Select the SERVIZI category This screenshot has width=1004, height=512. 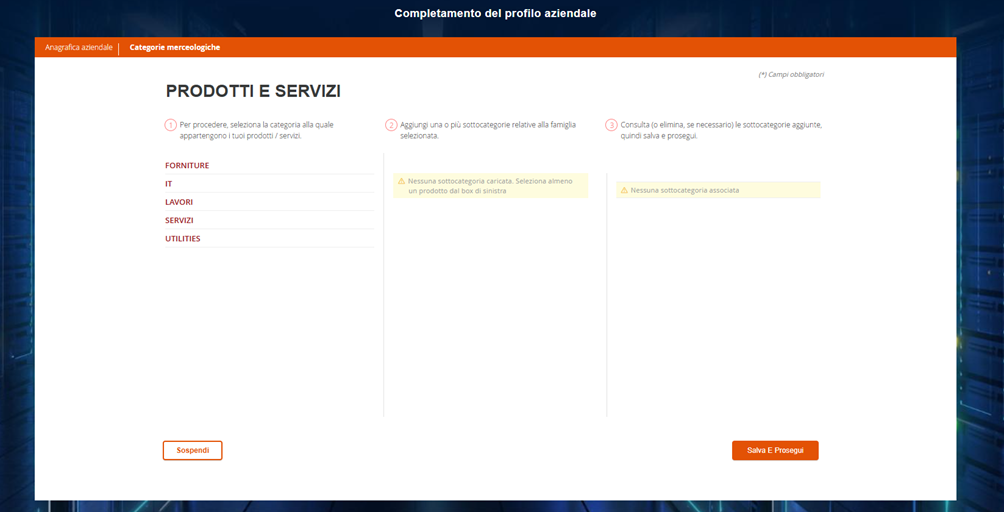(x=179, y=220)
